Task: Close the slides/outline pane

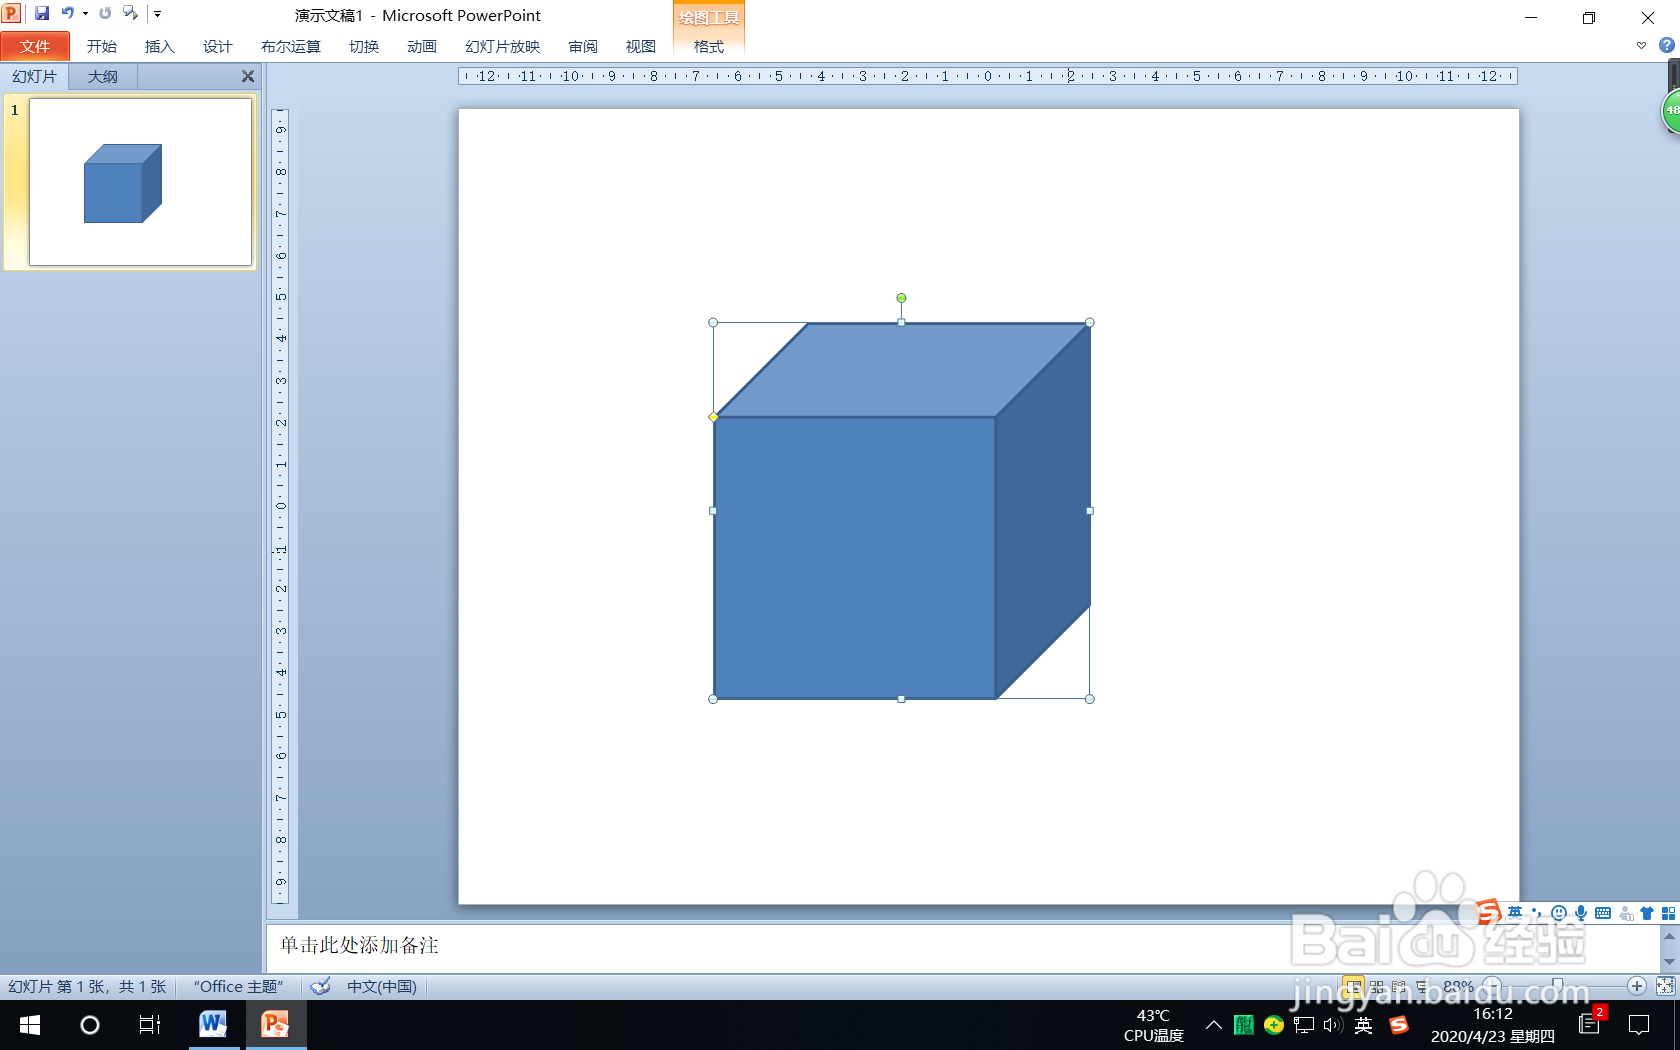Action: 248,76
